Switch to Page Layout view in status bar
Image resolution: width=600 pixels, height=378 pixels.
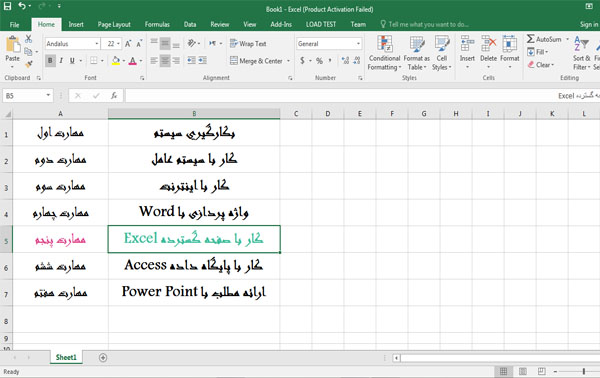click(522, 371)
